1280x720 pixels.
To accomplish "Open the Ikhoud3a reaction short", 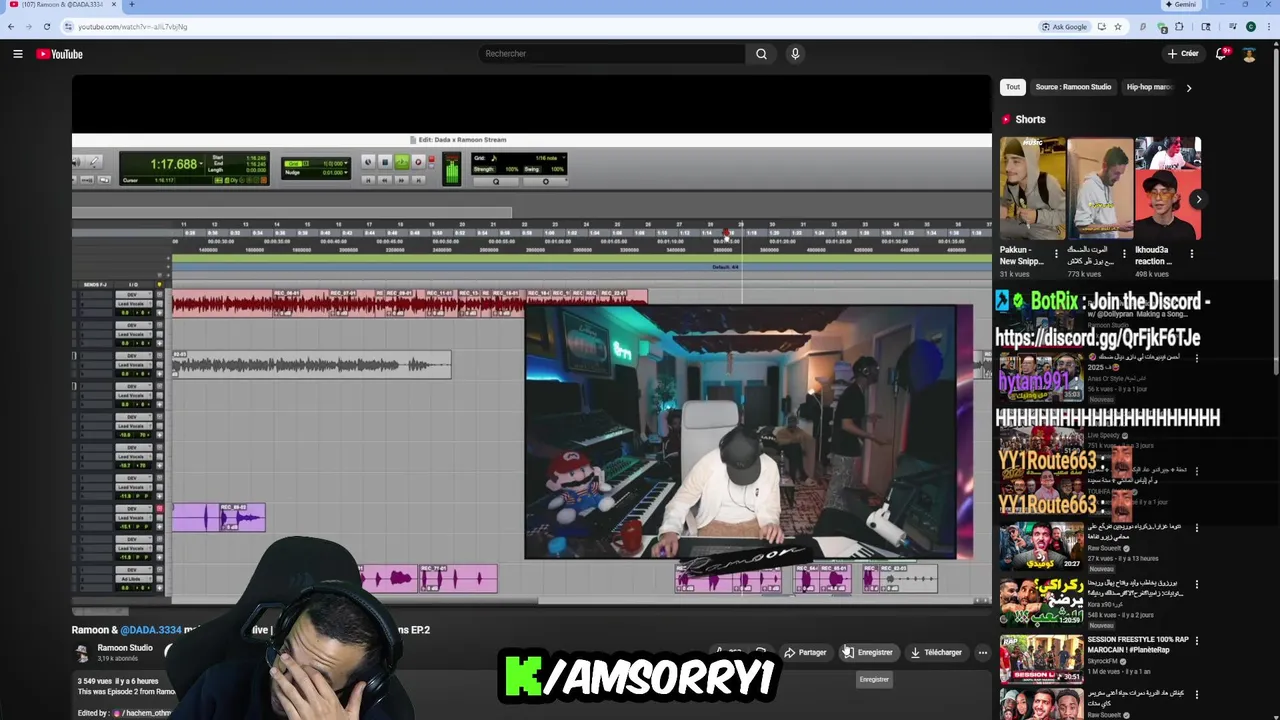I will click(x=1168, y=188).
